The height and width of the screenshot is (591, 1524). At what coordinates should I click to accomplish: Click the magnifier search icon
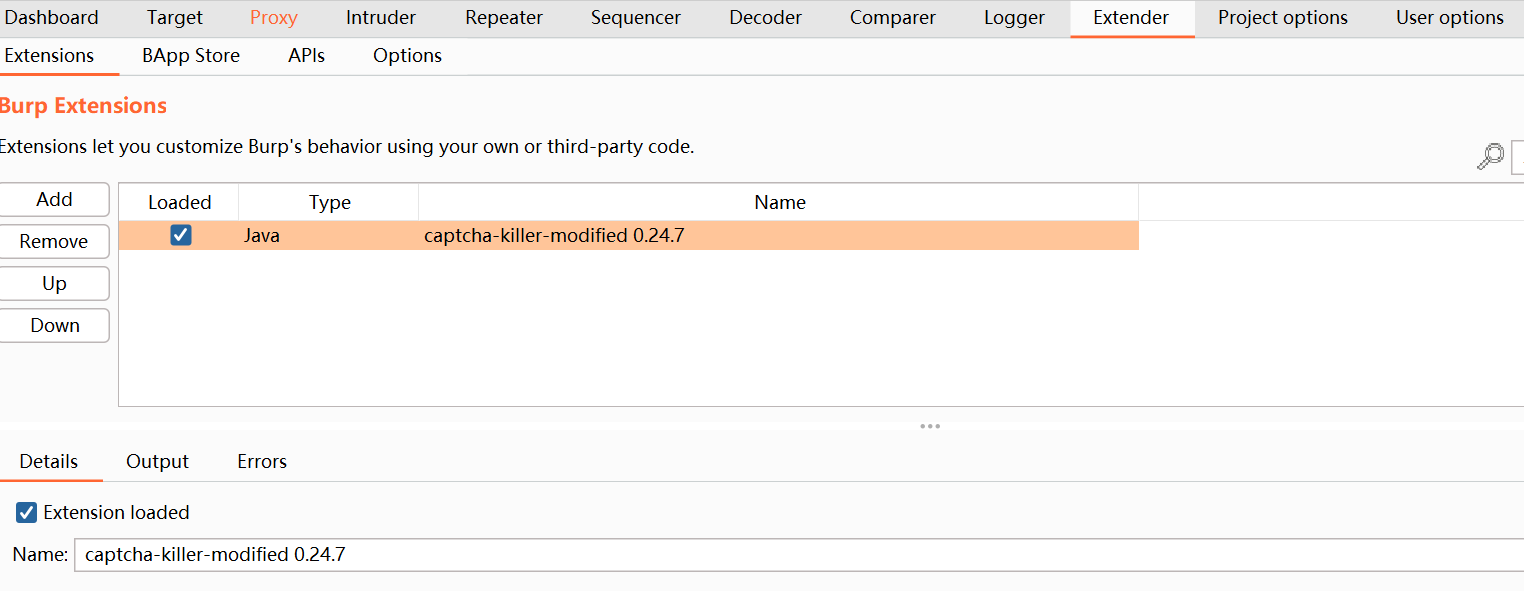1490,157
